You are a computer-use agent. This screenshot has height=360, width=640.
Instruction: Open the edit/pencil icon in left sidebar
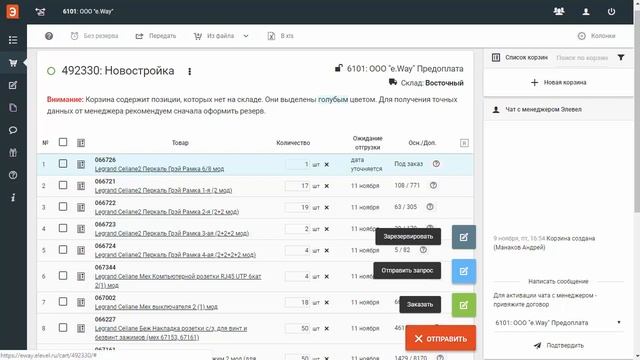click(13, 85)
